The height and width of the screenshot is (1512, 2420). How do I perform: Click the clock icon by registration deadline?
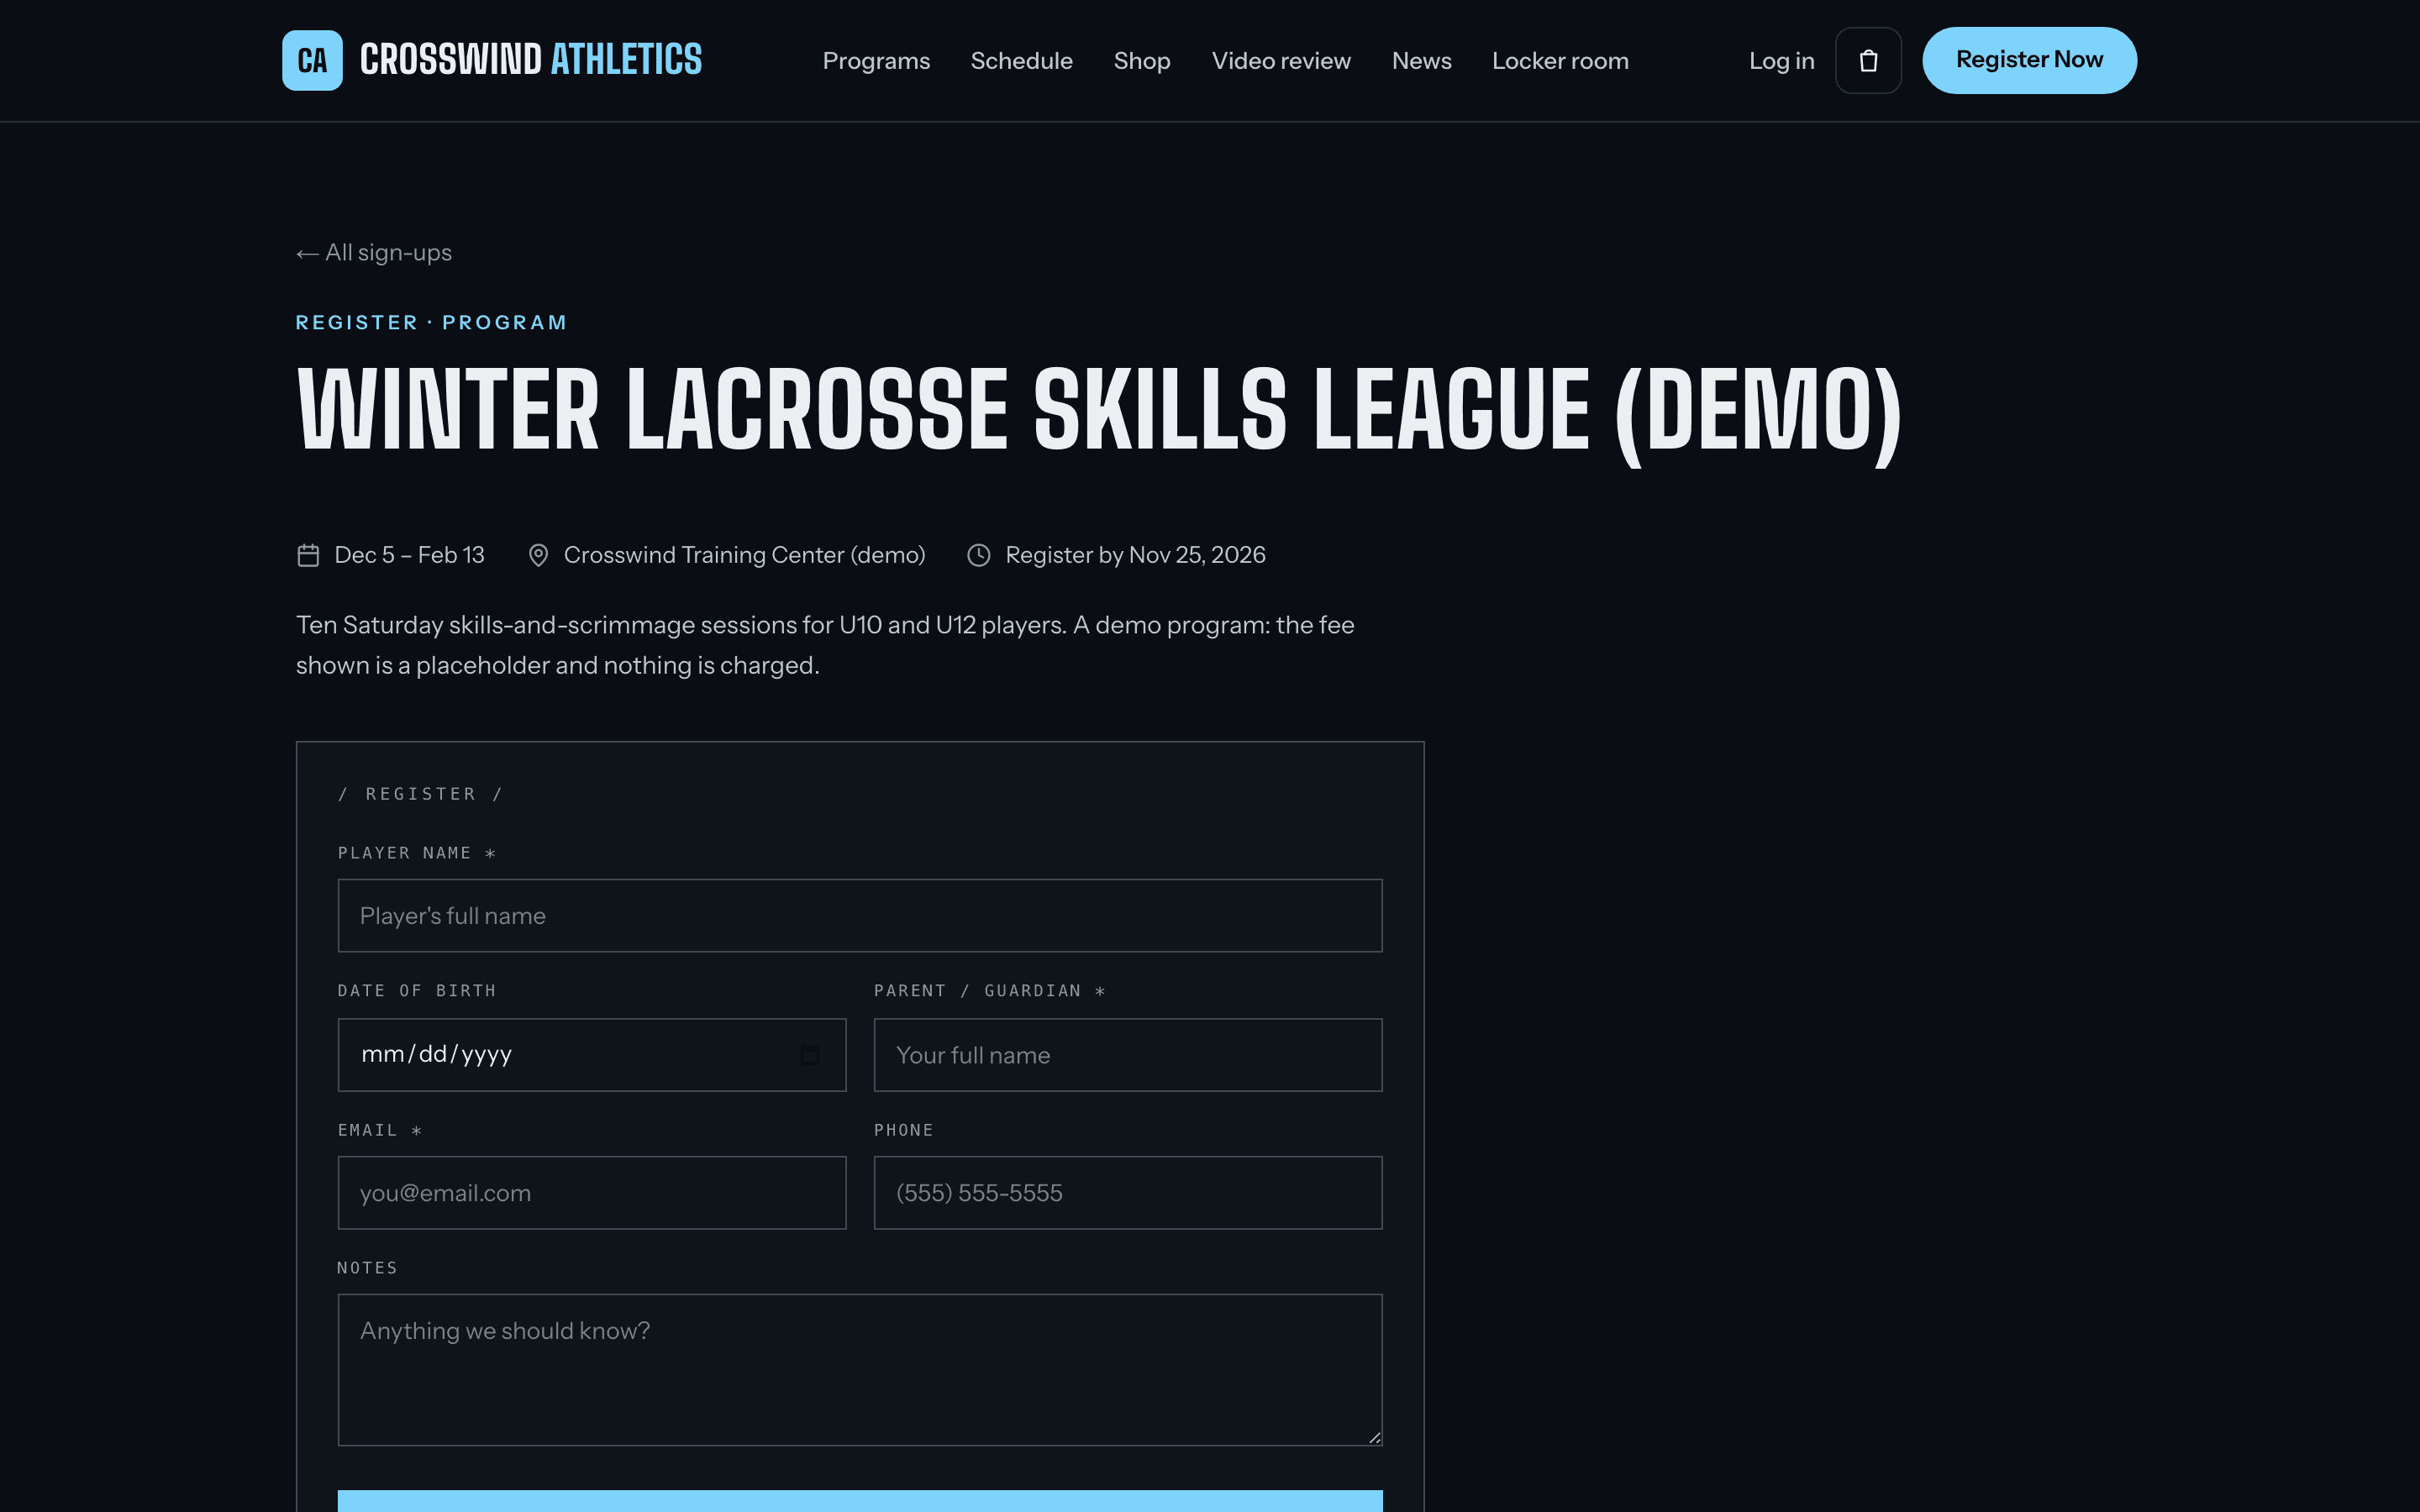pyautogui.click(x=979, y=555)
